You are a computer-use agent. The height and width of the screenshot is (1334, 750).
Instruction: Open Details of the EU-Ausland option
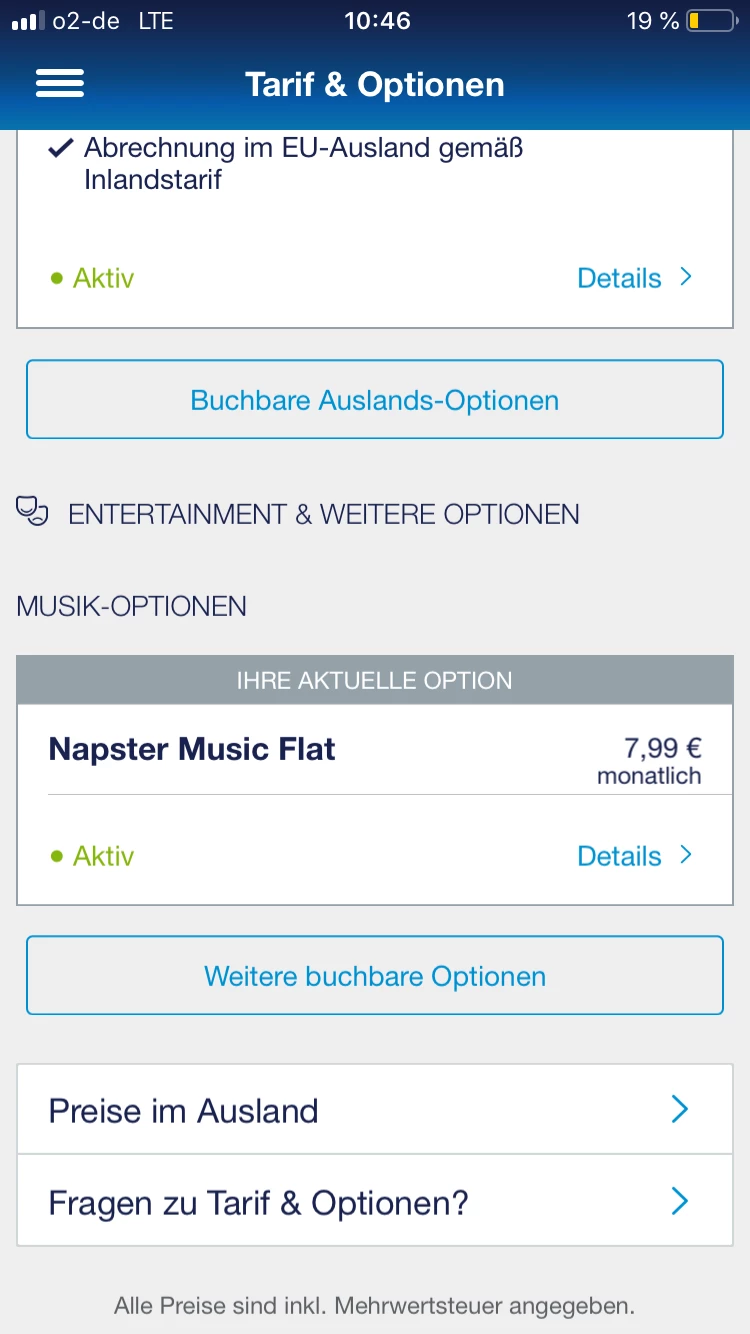[x=620, y=278]
